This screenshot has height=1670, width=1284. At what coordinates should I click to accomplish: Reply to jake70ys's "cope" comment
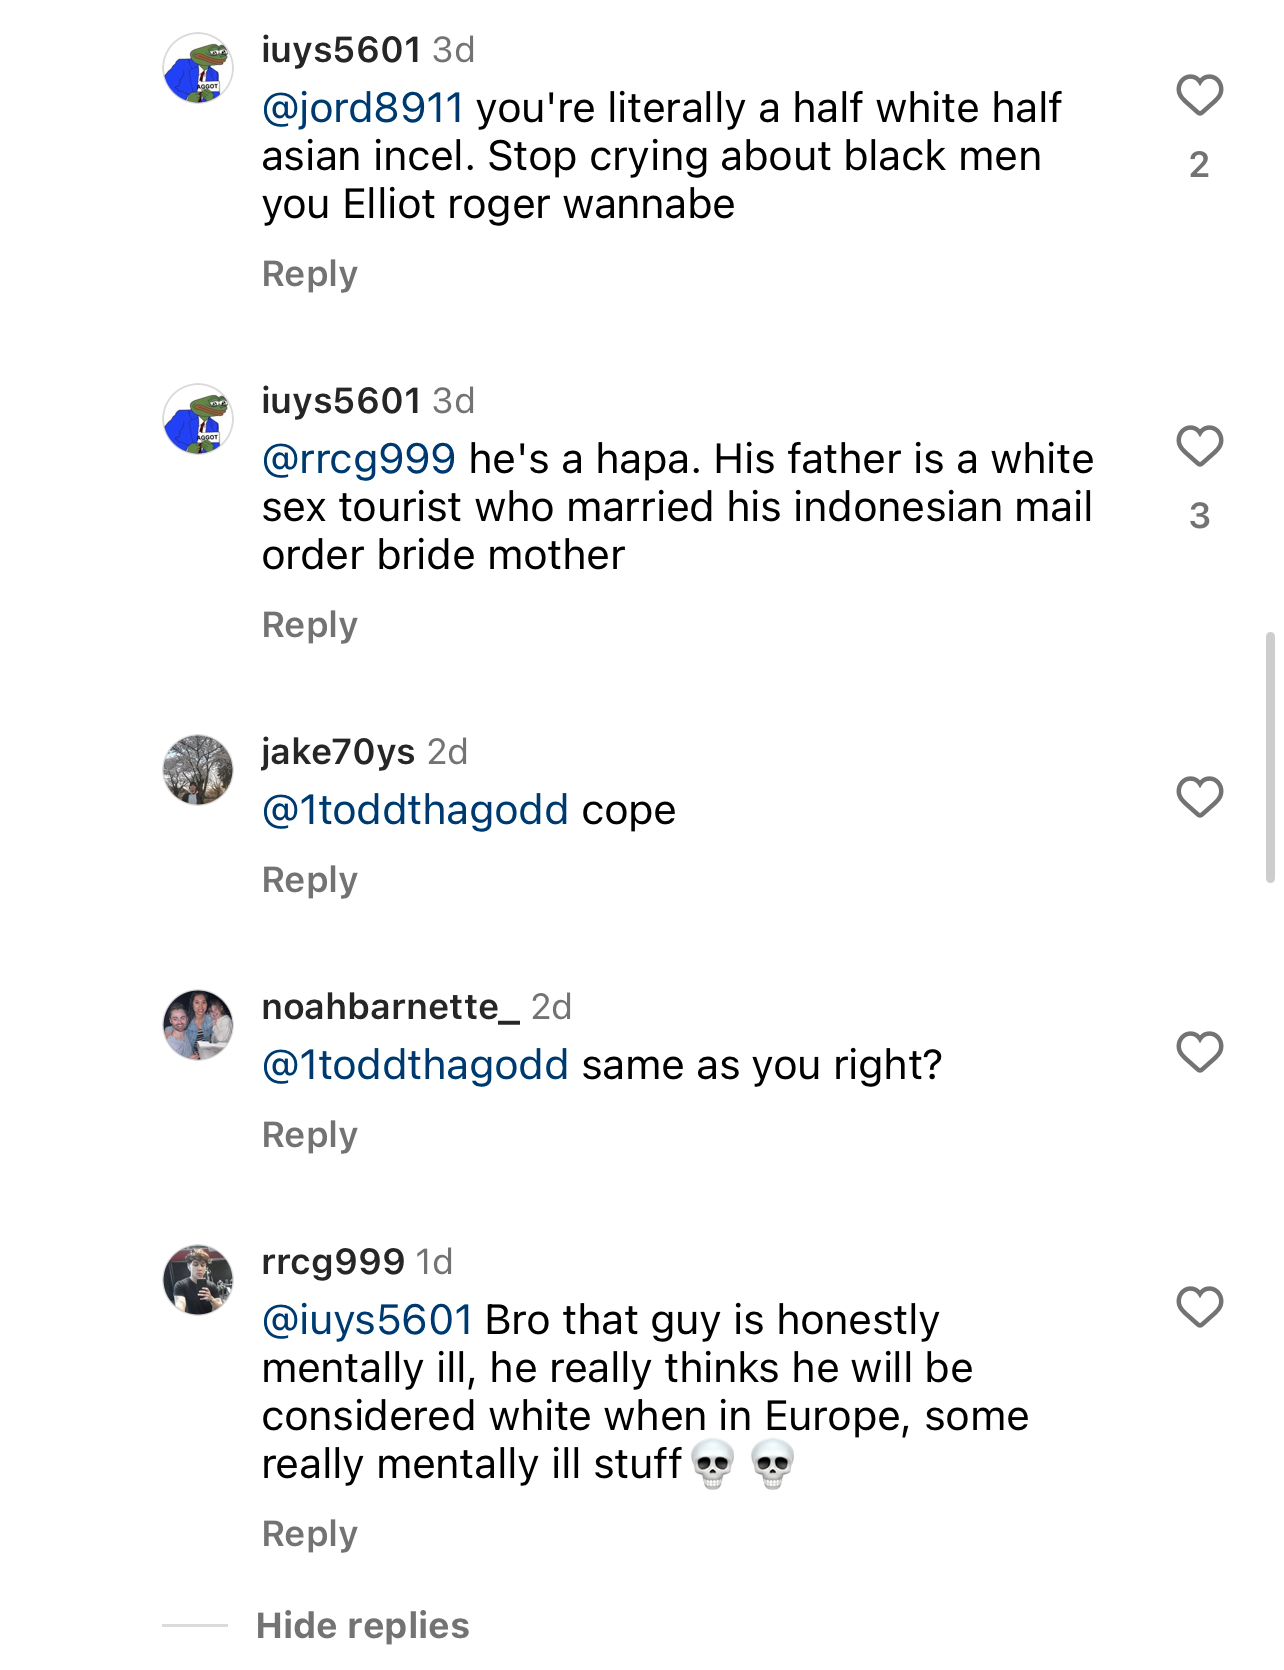(x=309, y=880)
